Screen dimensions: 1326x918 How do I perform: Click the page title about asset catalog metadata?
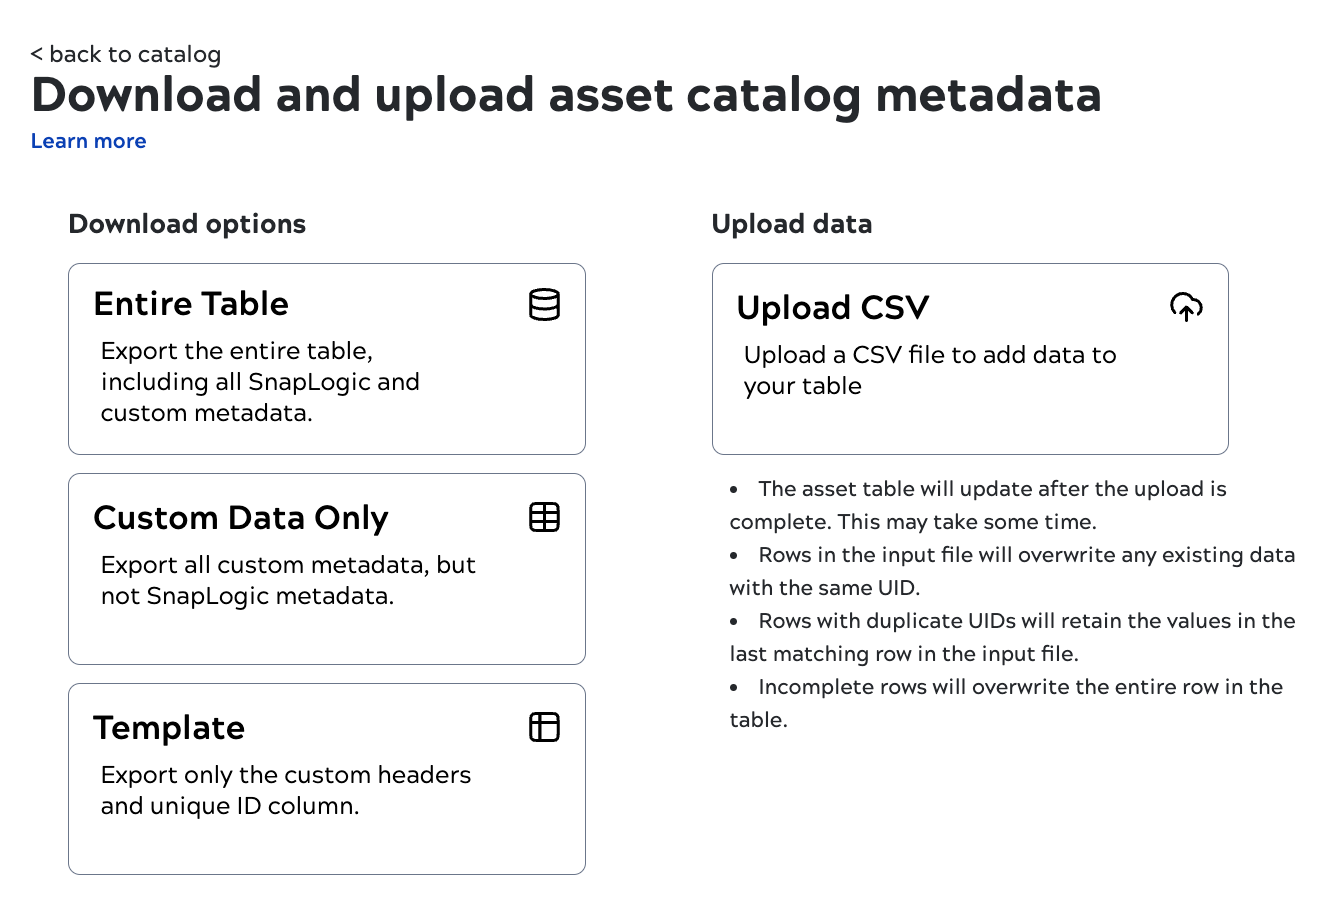pyautogui.click(x=567, y=95)
